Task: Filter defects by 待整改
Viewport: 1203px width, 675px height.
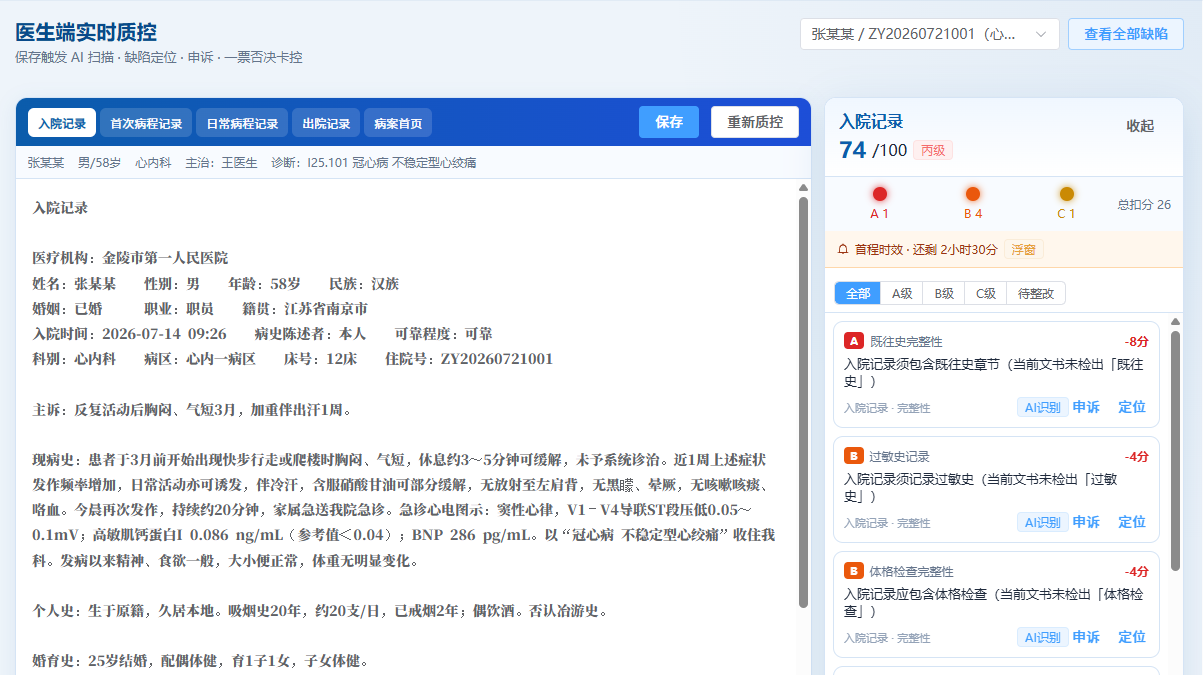Action: click(1036, 293)
